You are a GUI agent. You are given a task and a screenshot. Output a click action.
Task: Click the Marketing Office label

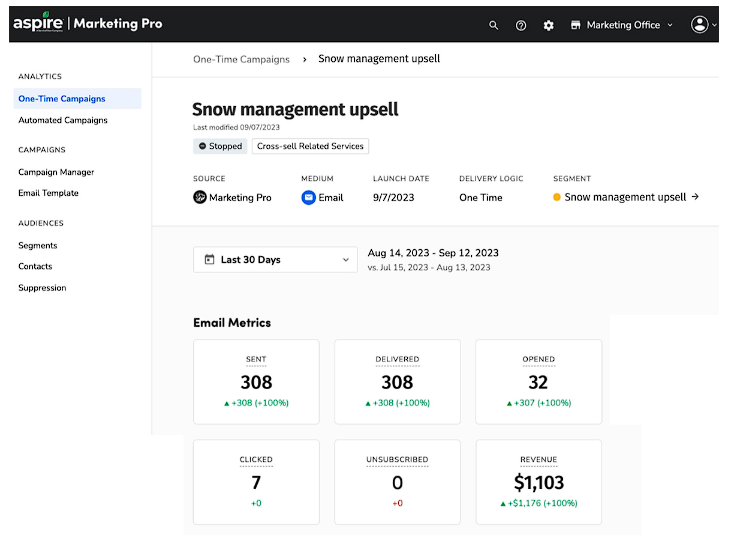pos(623,25)
